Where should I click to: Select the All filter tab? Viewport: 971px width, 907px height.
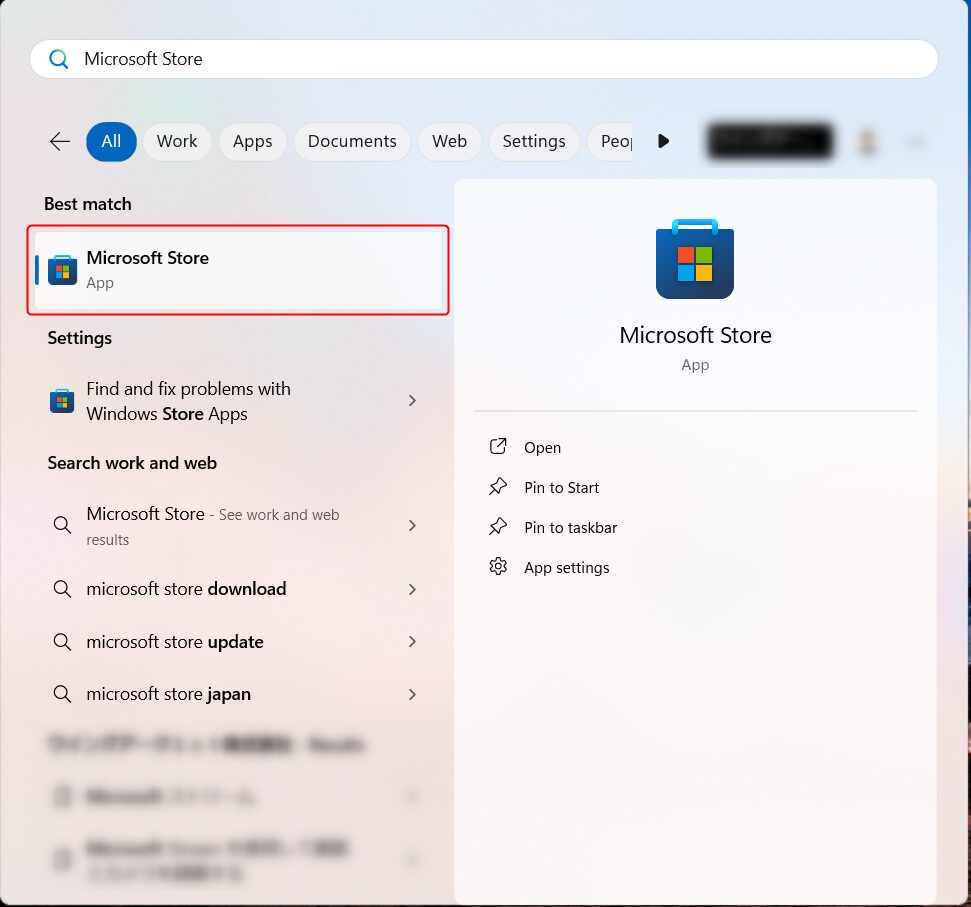(111, 142)
